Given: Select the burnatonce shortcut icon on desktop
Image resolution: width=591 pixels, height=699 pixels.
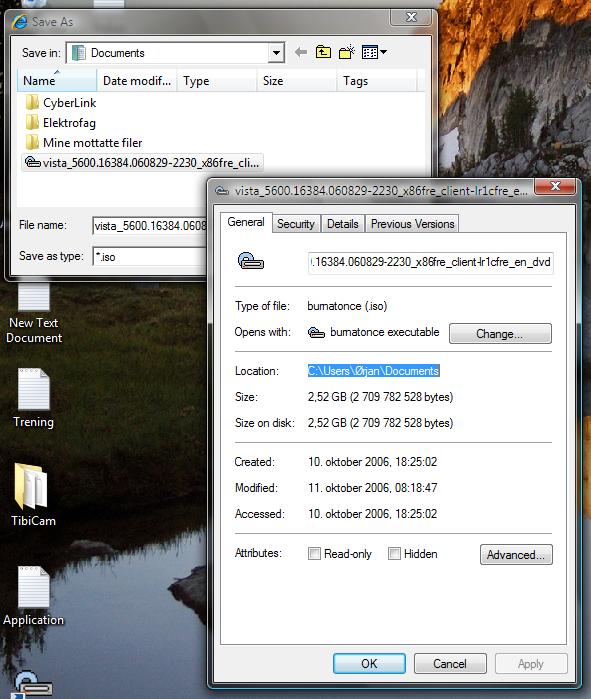Looking at the screenshot, I should tap(31, 686).
